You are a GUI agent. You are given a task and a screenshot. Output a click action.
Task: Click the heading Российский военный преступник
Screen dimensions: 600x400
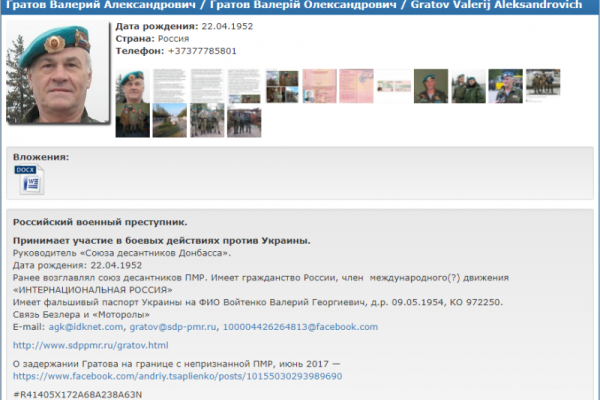click(x=100, y=222)
